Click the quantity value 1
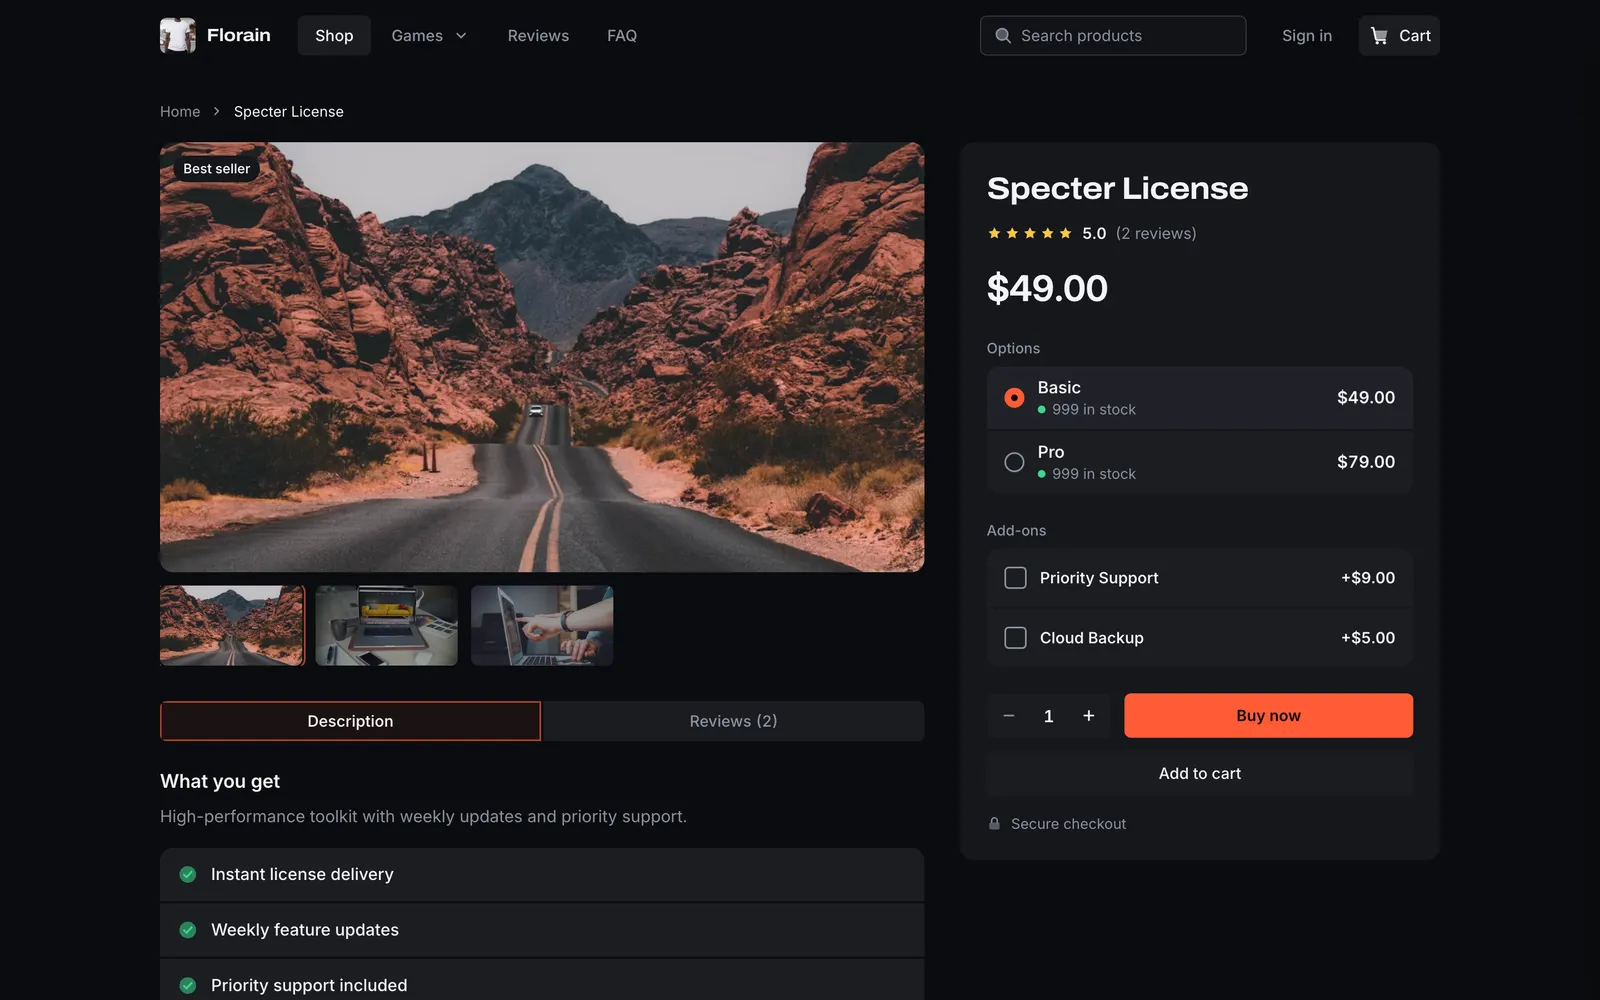The image size is (1600, 1000). click(x=1049, y=716)
